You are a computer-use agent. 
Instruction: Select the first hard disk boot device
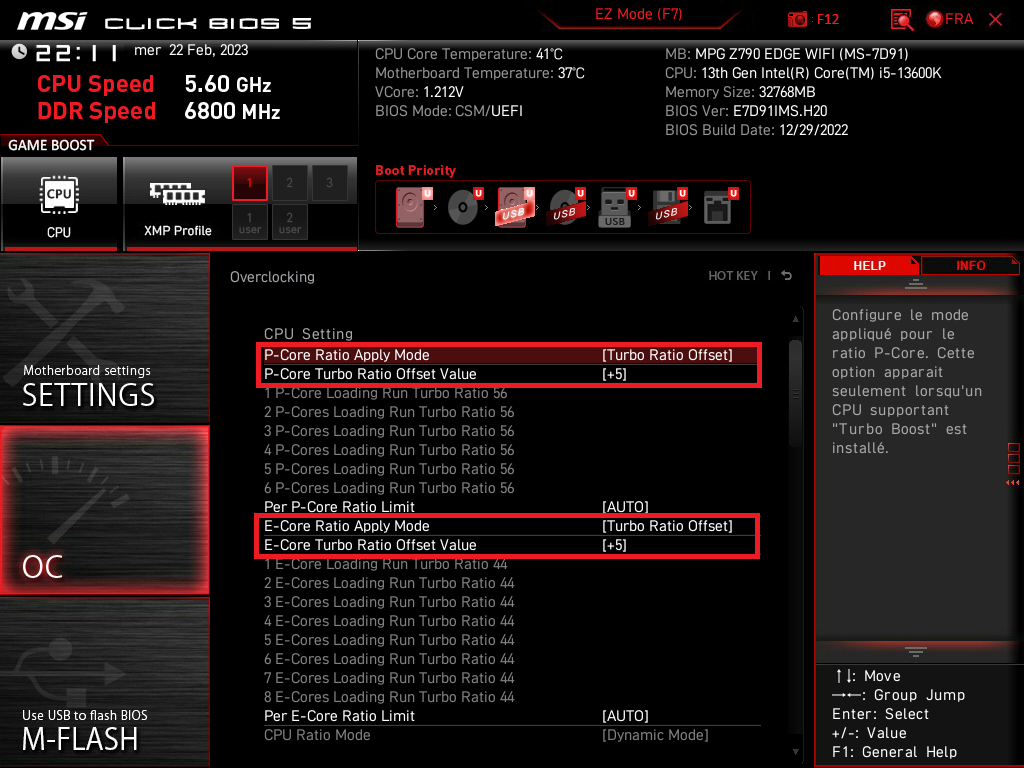[x=413, y=207]
